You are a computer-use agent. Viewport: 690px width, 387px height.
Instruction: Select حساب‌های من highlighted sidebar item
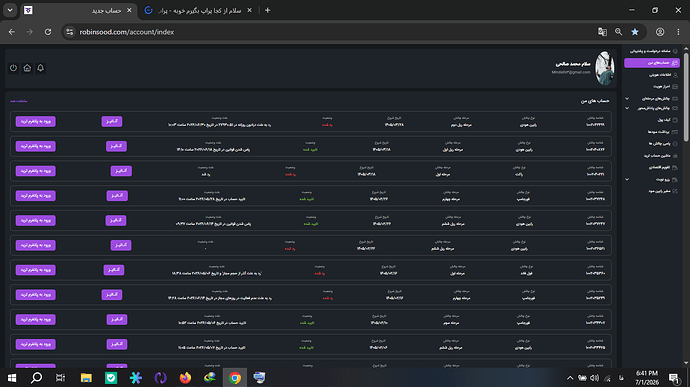tap(652, 63)
